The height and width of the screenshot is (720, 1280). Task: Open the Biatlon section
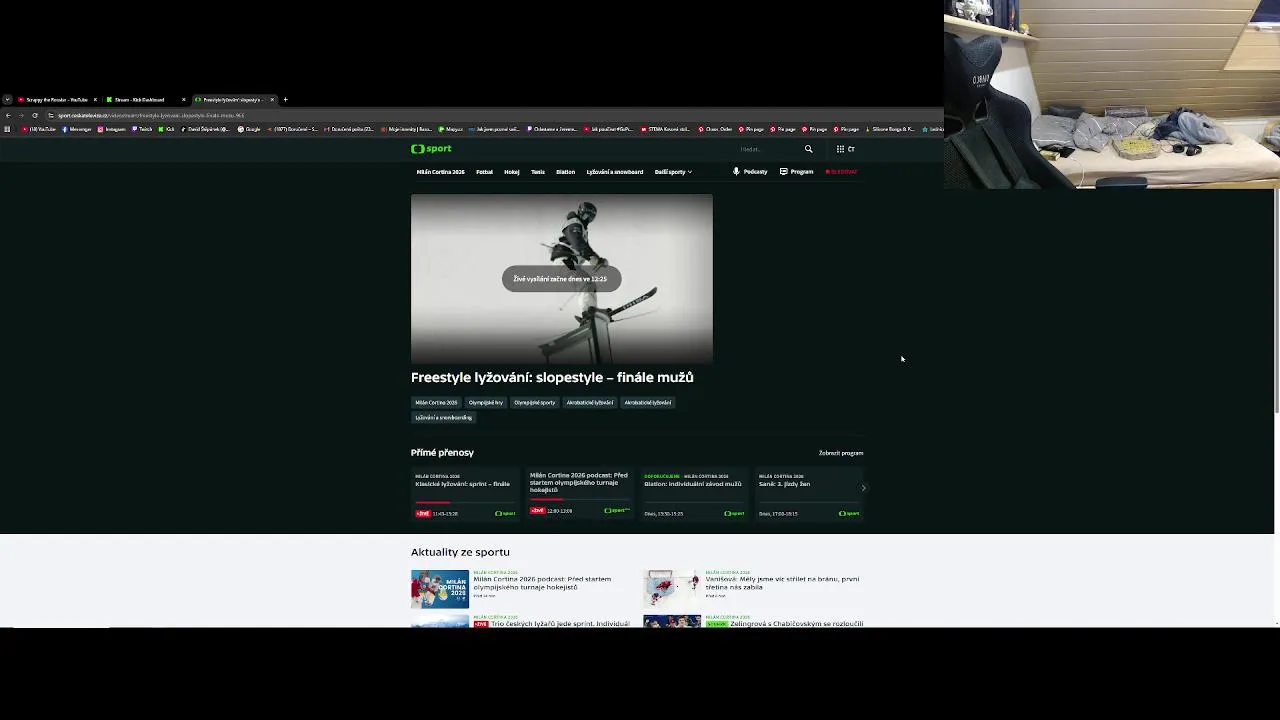[x=565, y=172]
